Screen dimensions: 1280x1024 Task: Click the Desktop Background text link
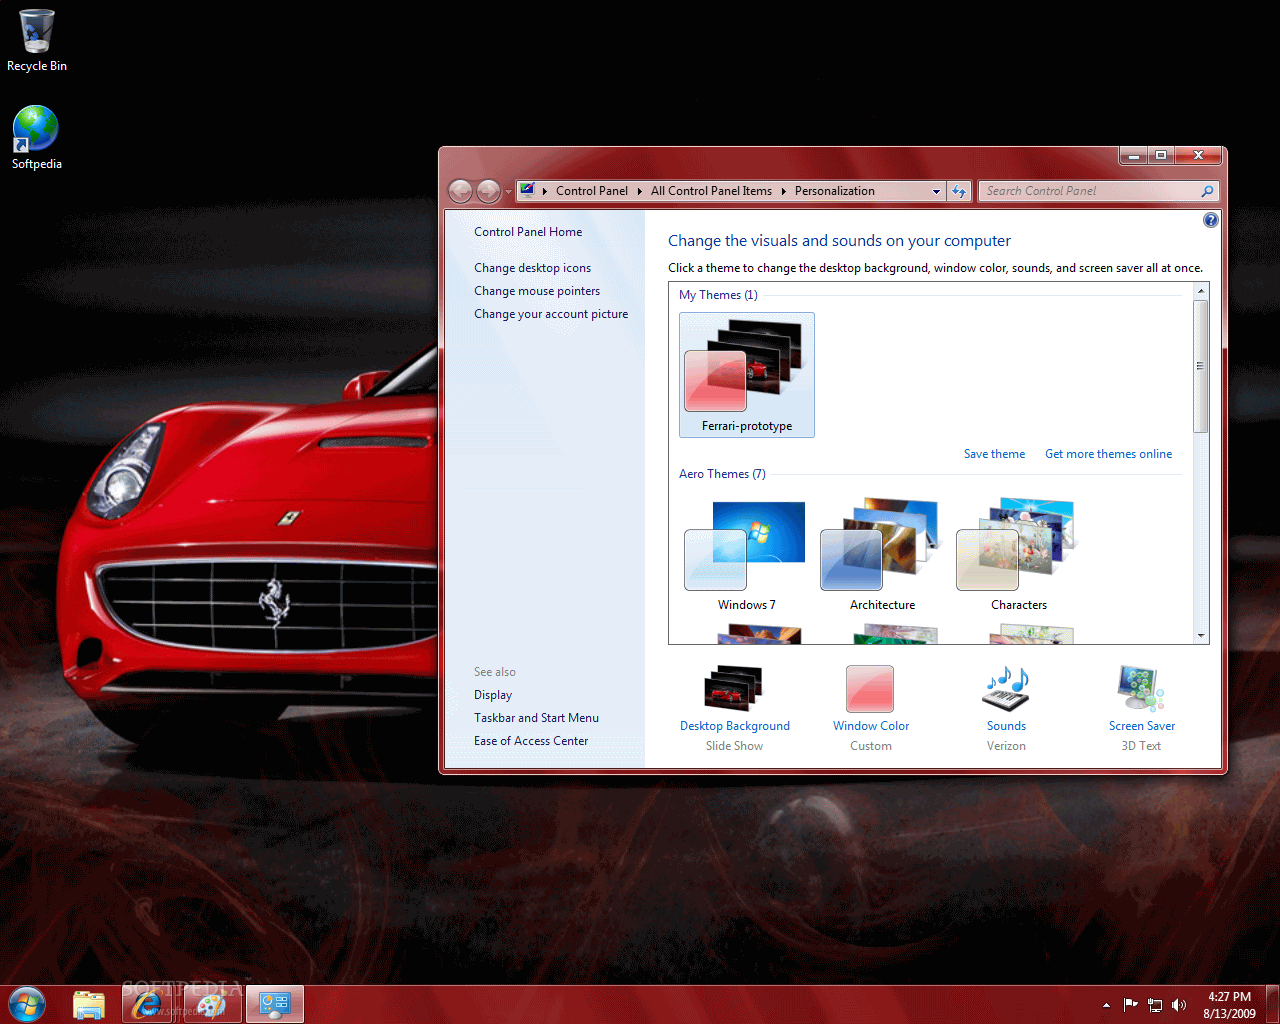(735, 726)
